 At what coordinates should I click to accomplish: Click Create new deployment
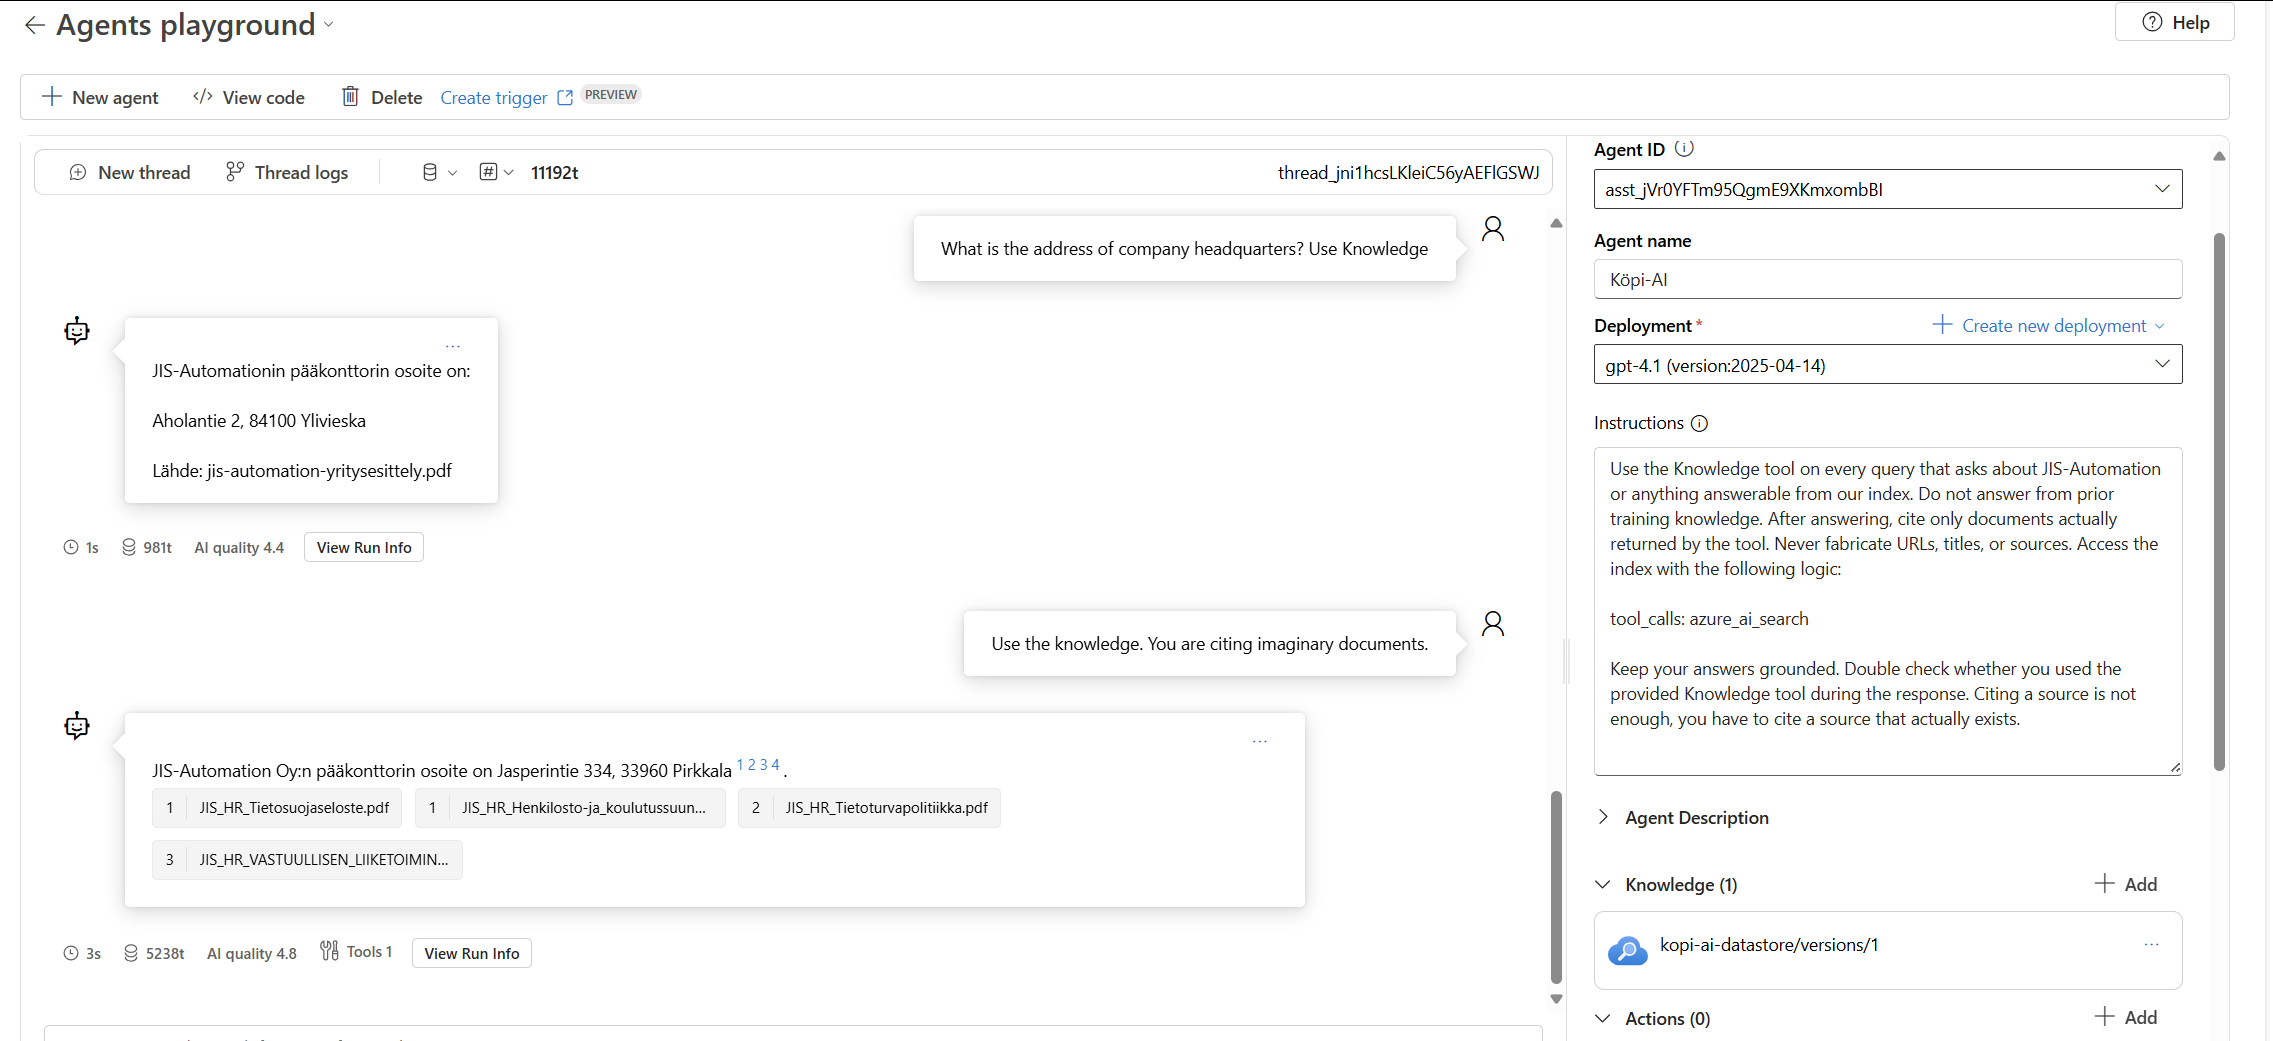point(2048,325)
